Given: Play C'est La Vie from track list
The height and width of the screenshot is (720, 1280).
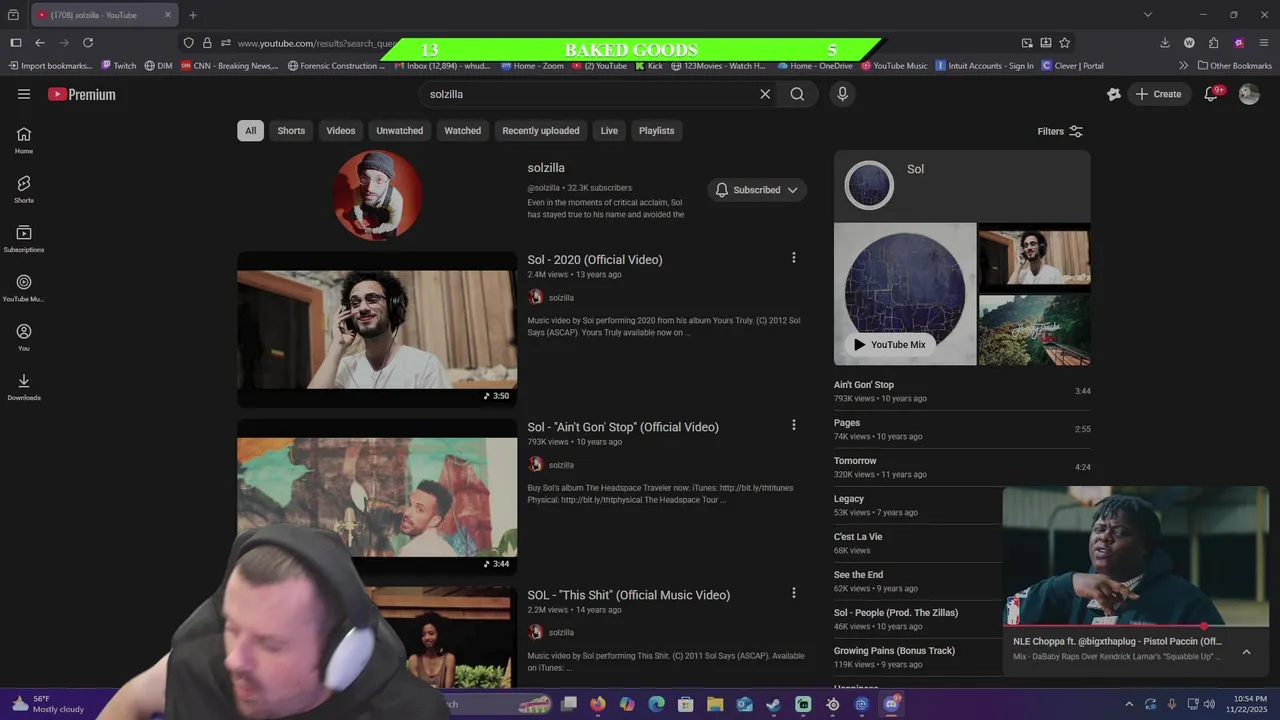Looking at the screenshot, I should point(917,543).
